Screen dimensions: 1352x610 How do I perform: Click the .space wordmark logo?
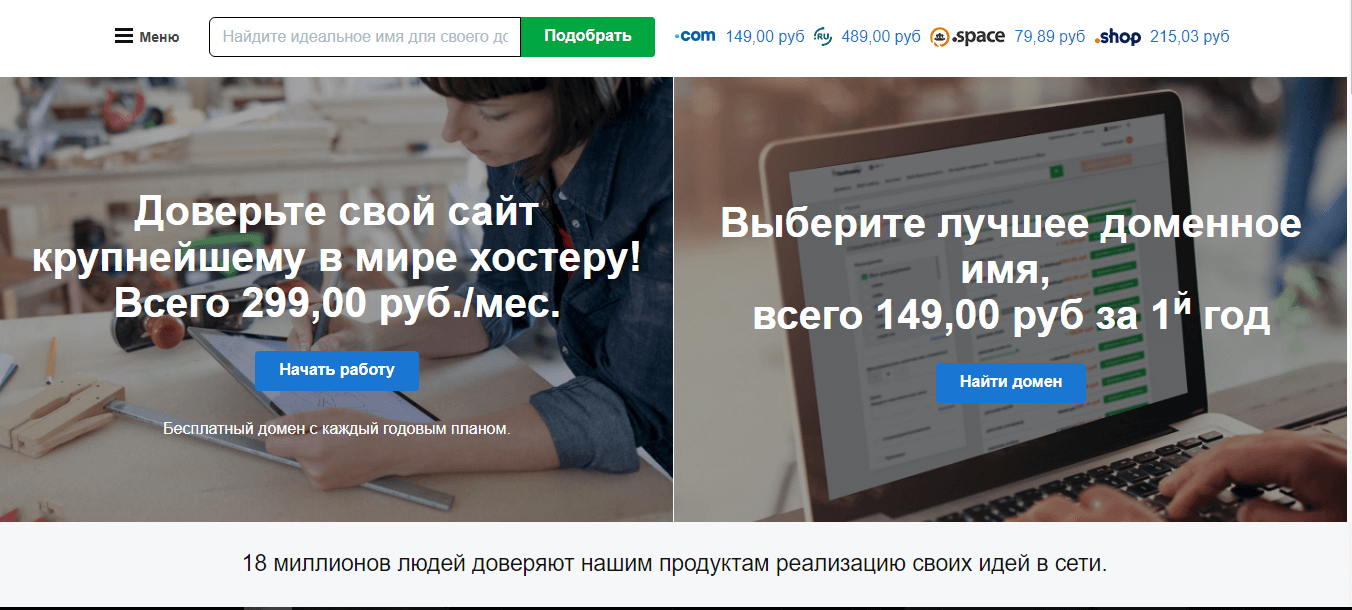(978, 37)
